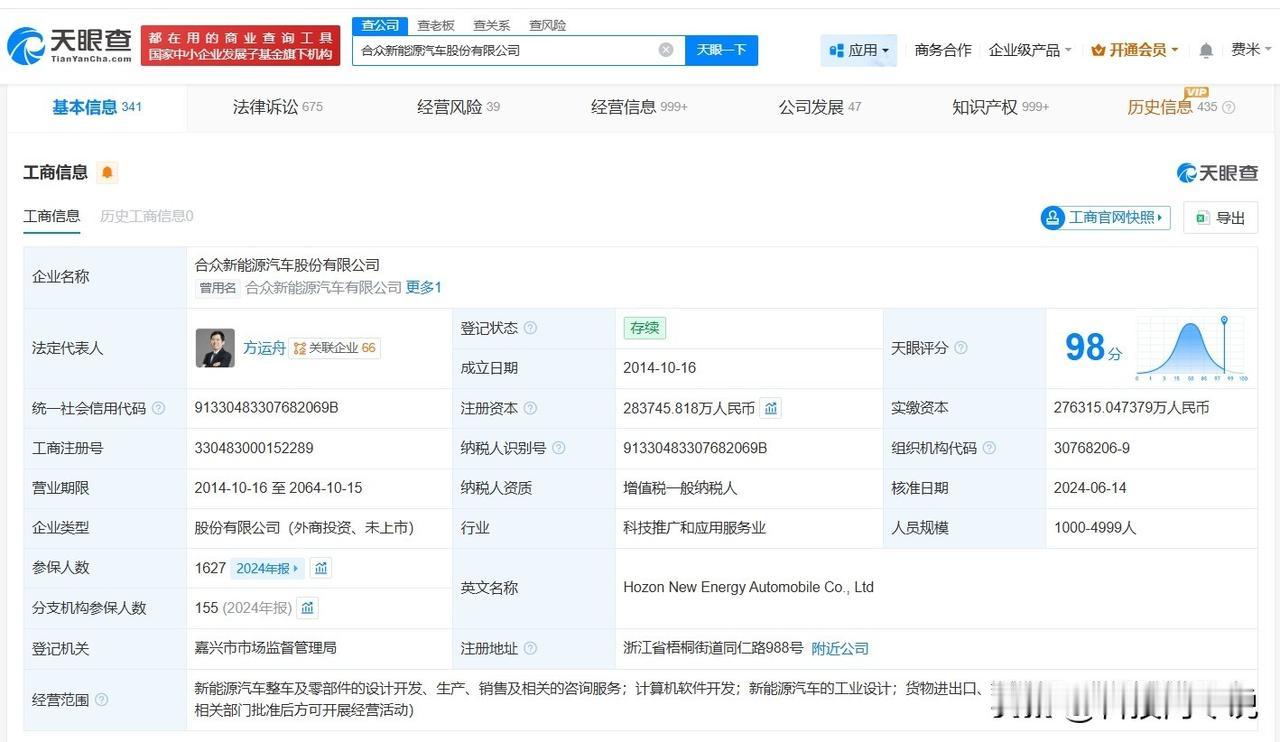
Task: Click the 天眼一下 search button
Action: tap(721, 50)
